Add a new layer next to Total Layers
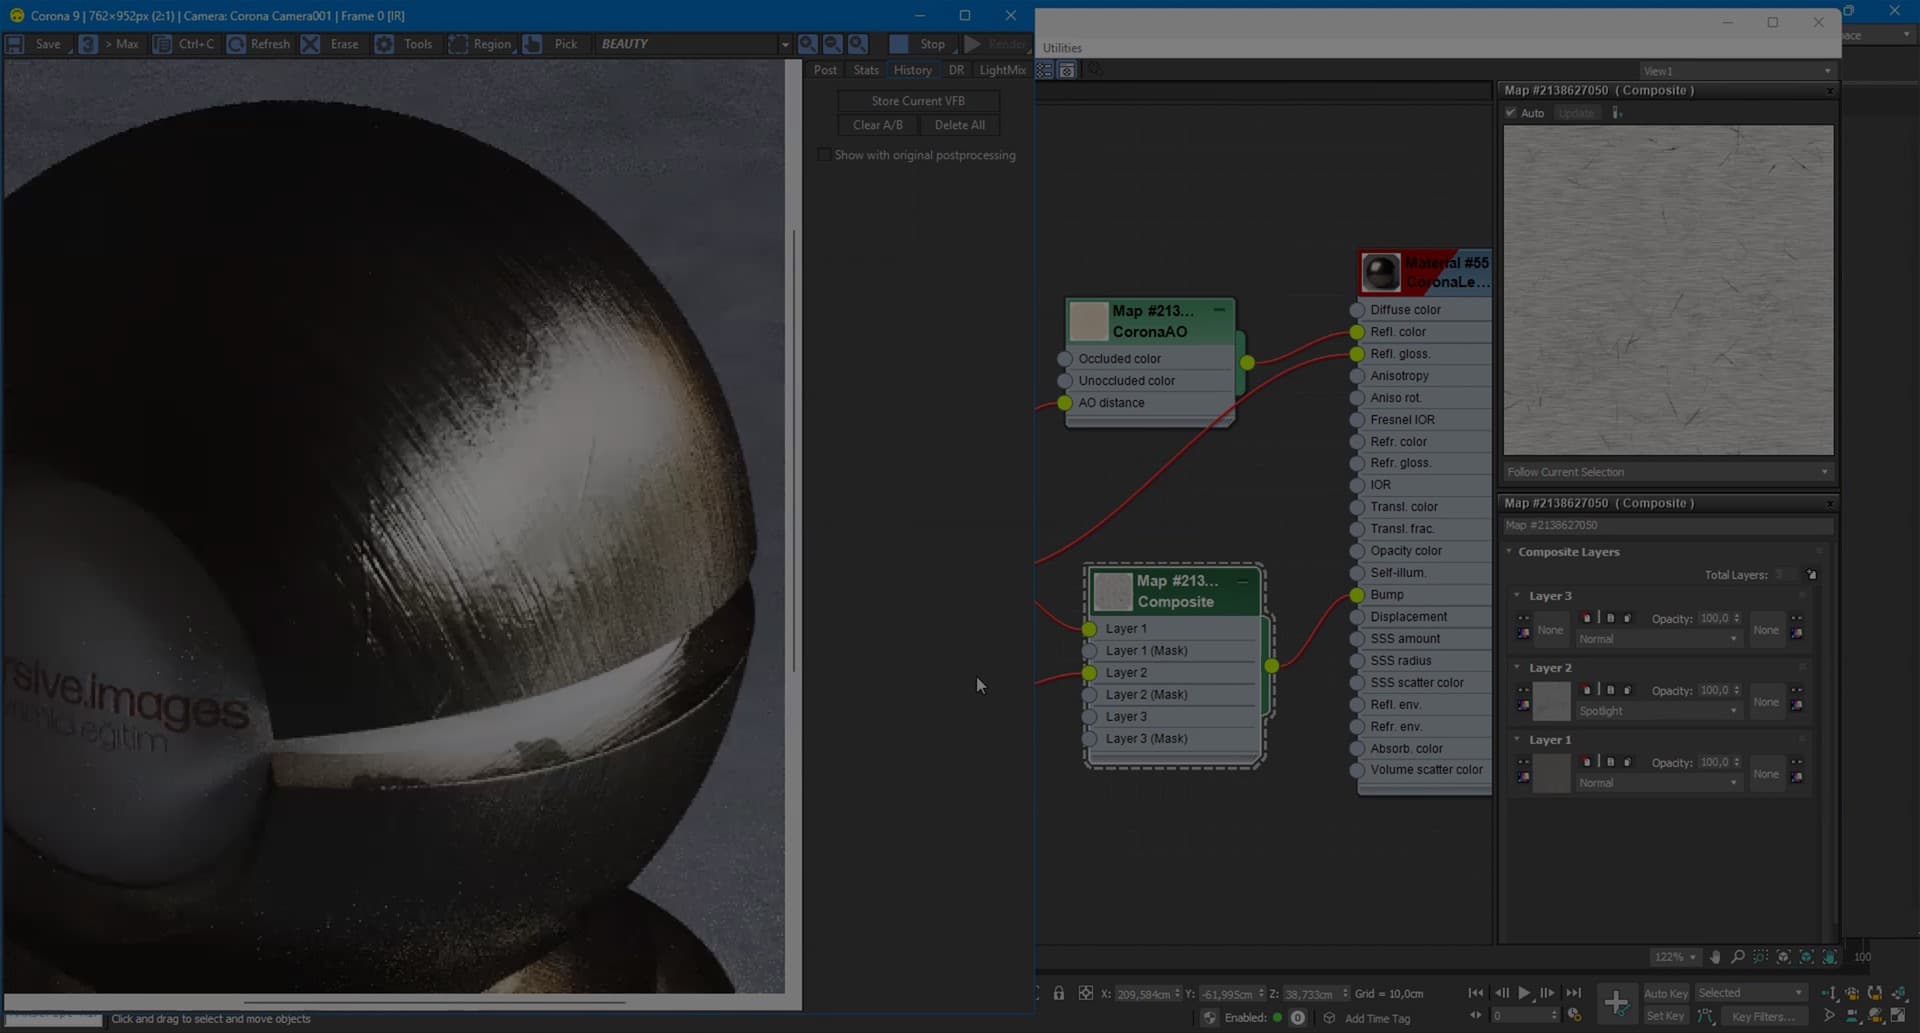Image resolution: width=1920 pixels, height=1033 pixels. 1811,575
